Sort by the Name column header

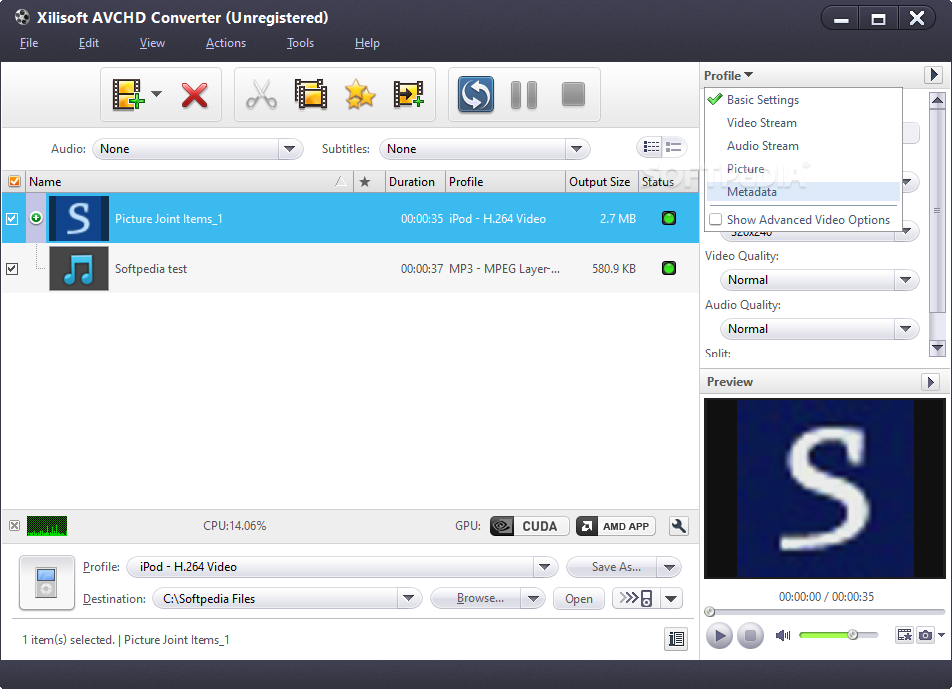click(x=189, y=182)
